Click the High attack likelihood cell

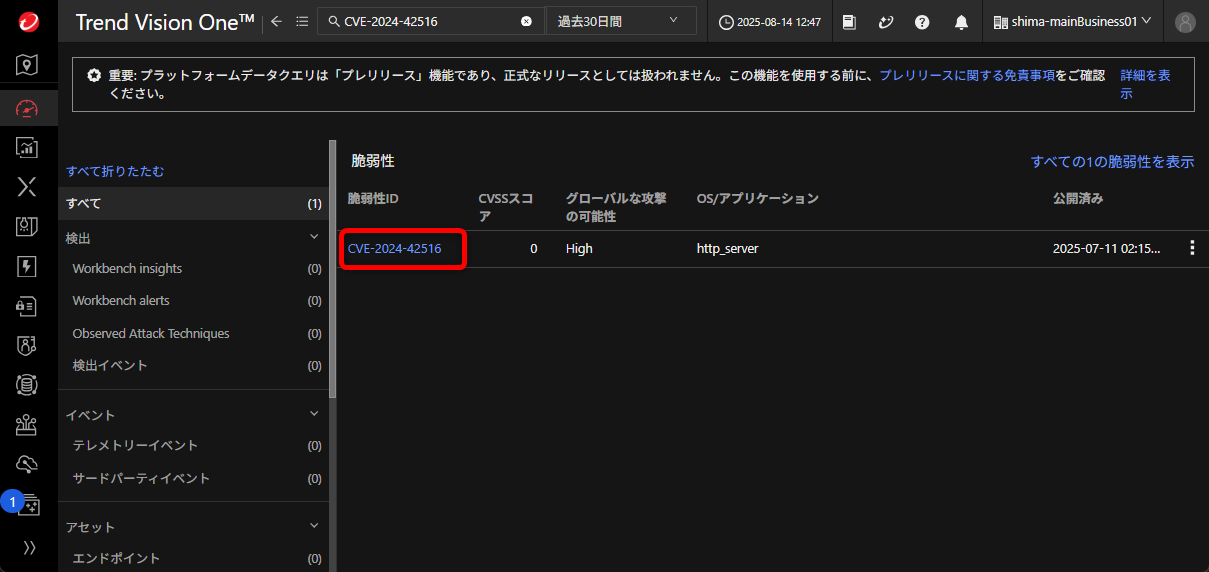(x=579, y=248)
